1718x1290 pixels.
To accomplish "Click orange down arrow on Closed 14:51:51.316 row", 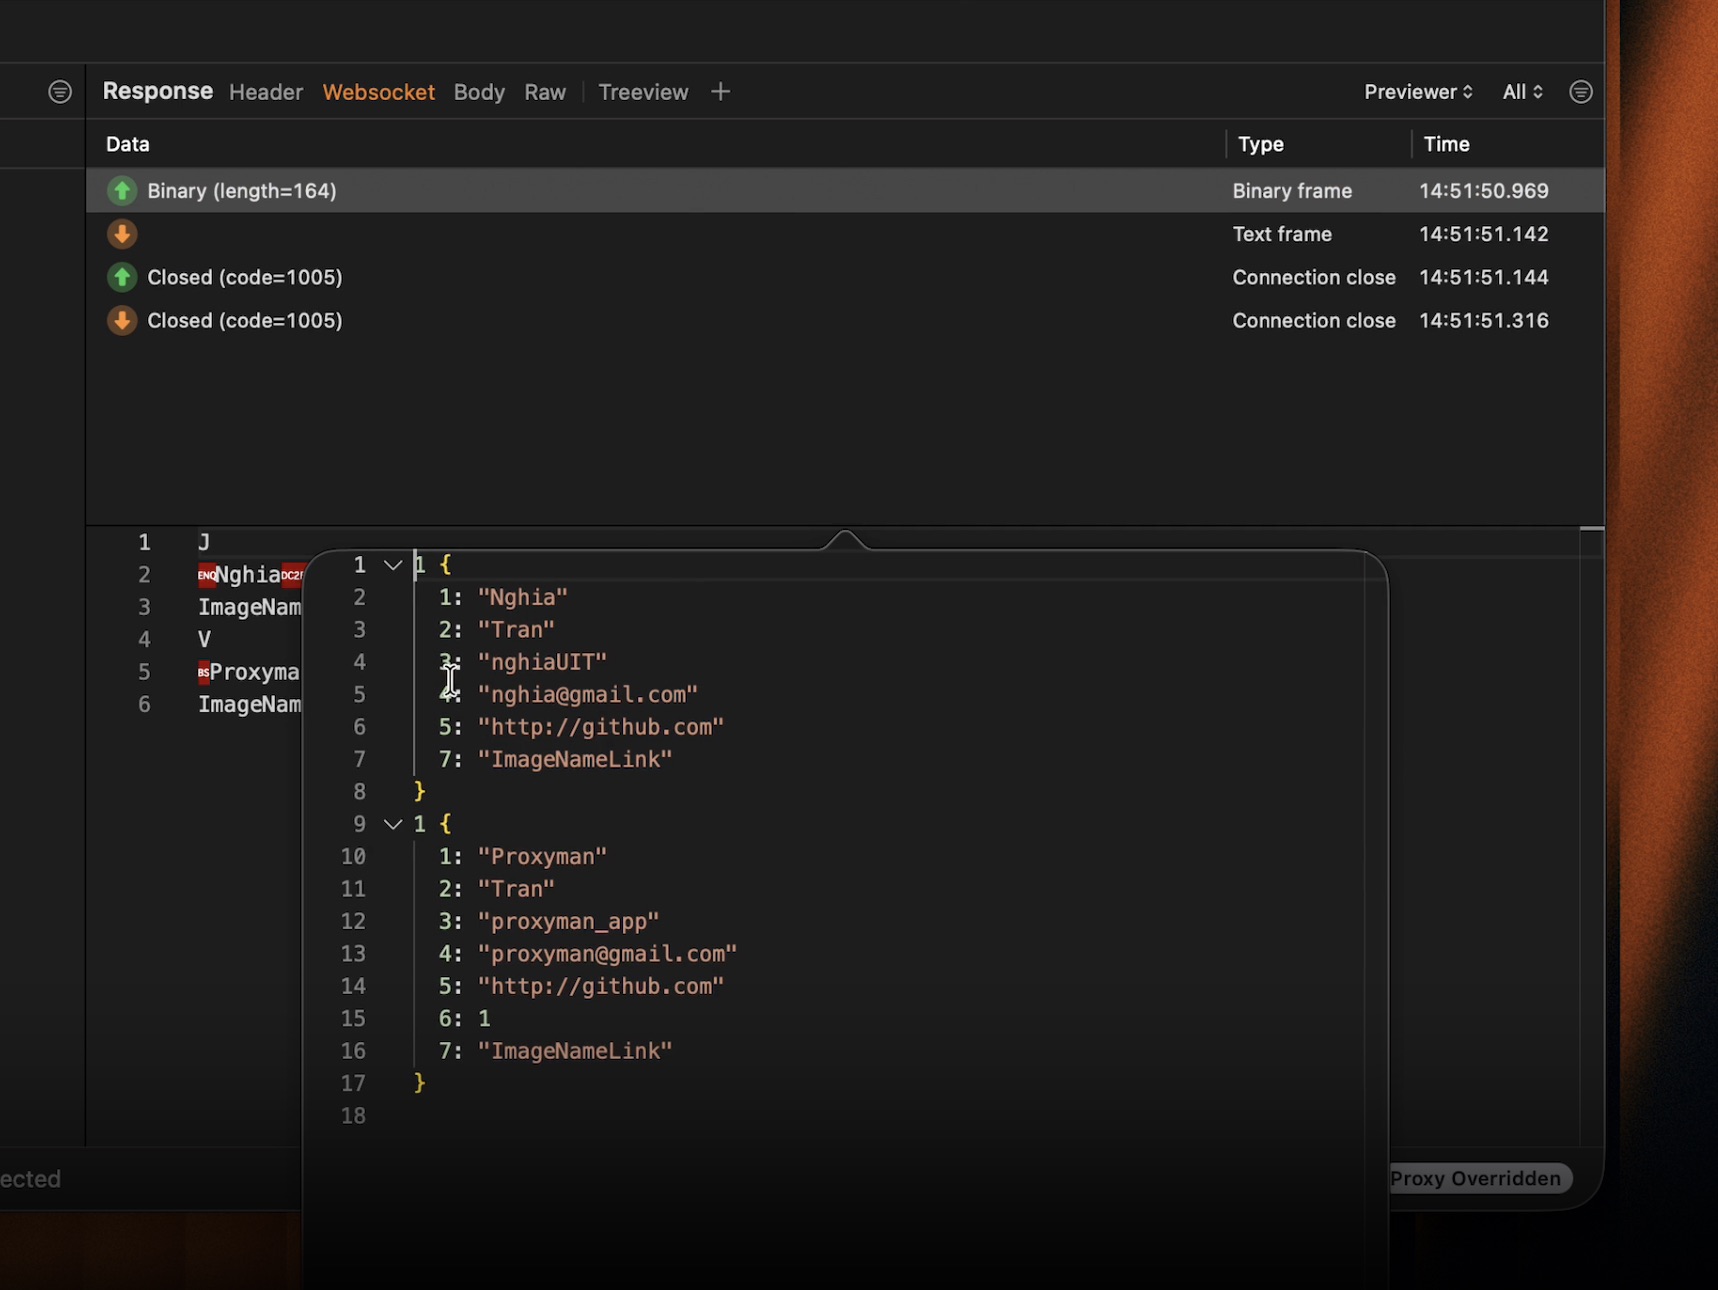I will click(x=122, y=321).
